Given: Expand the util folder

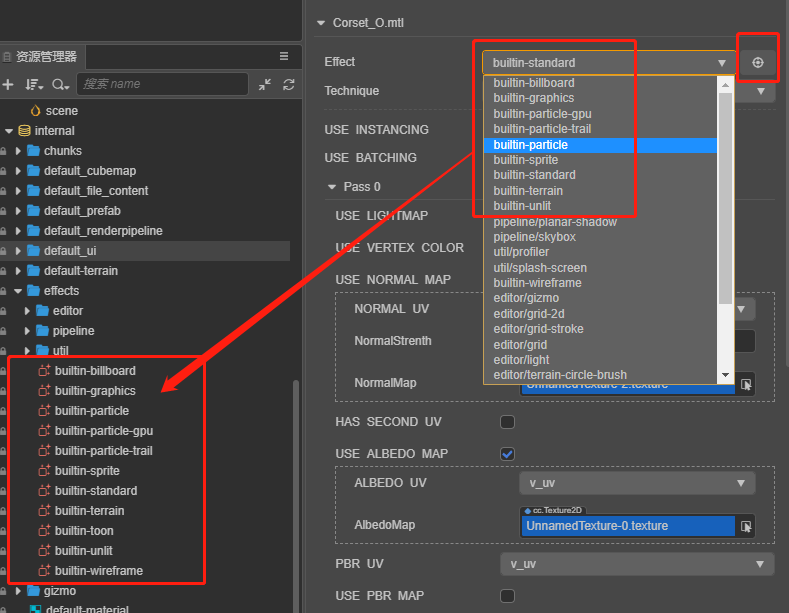Looking at the screenshot, I should coord(27,351).
